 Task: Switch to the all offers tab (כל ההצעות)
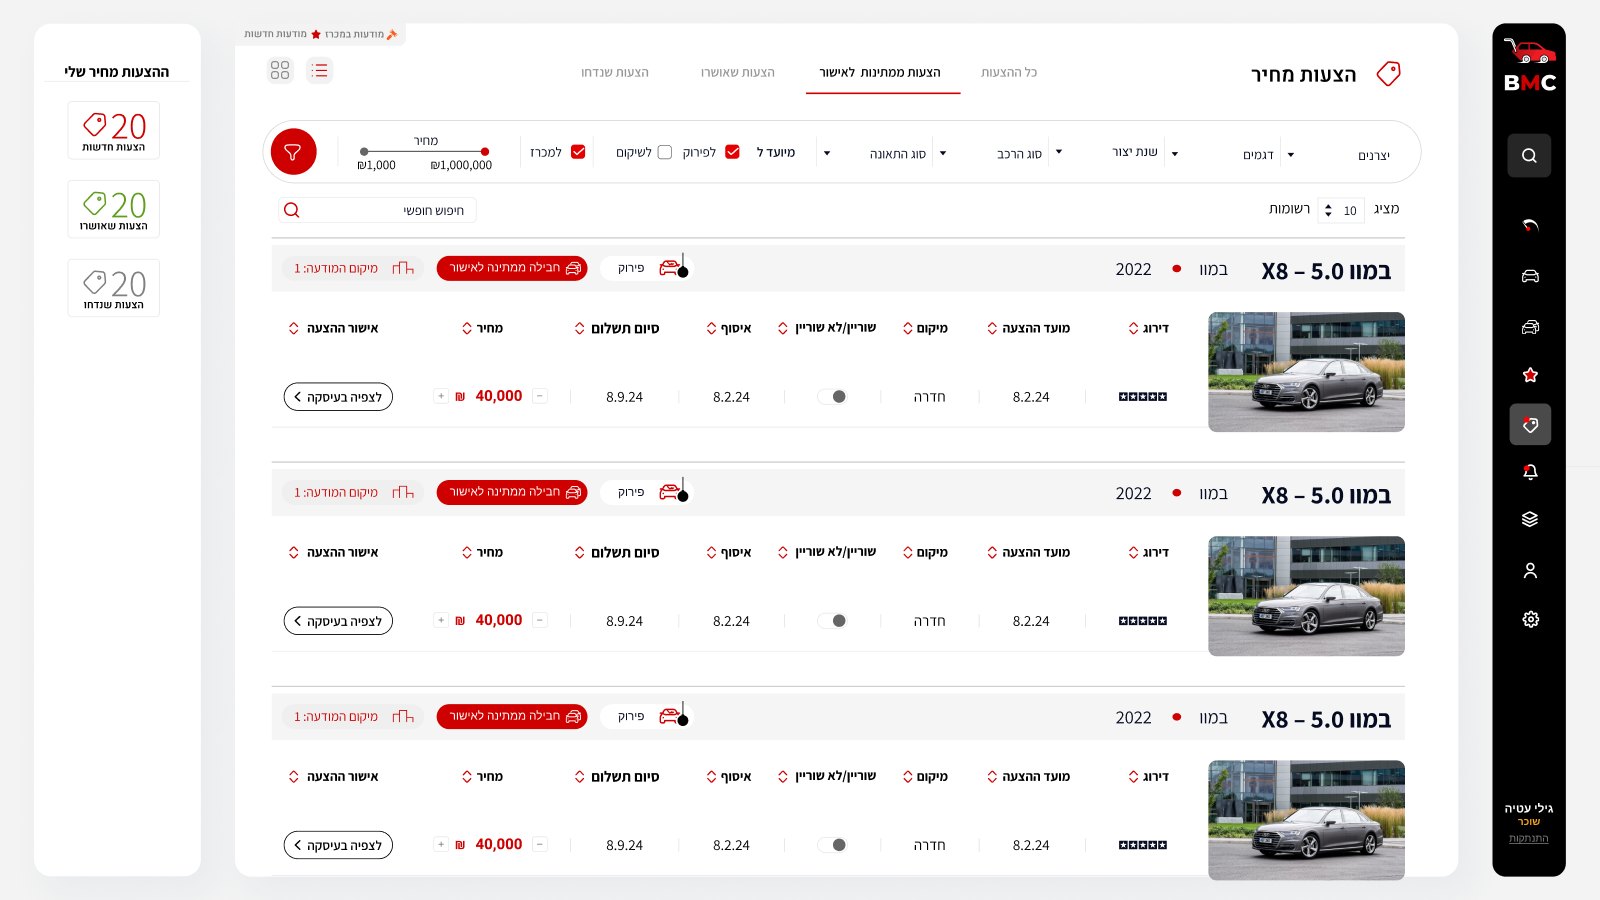1009,72
